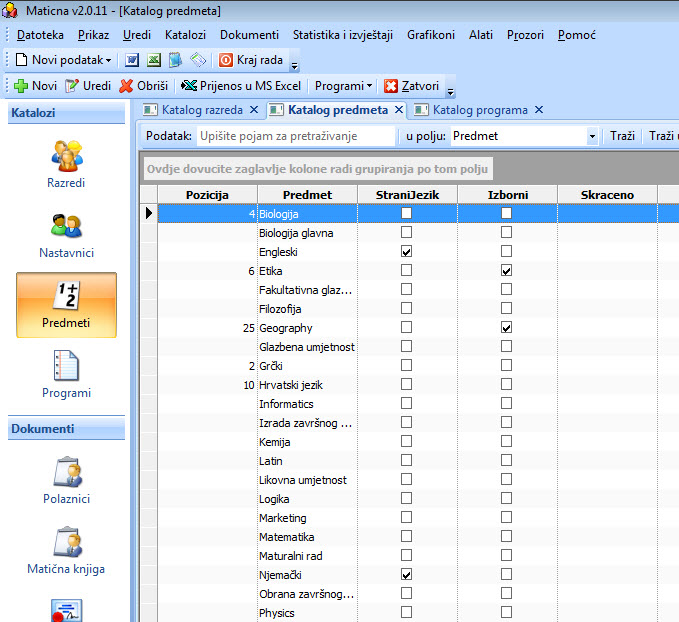Switch to the Katalog programa tab

click(480, 110)
